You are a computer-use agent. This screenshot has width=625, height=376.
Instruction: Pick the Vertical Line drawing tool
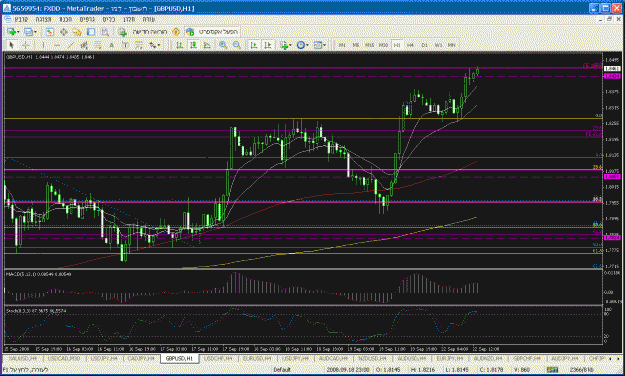[x=43, y=45]
